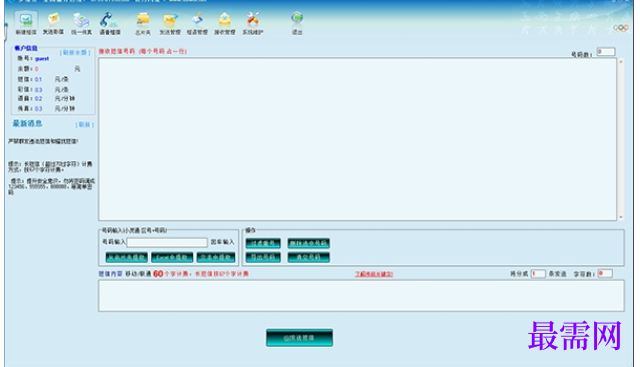Open the red underlined regulations link
Screen dimensions: 640x367
pos(374,274)
